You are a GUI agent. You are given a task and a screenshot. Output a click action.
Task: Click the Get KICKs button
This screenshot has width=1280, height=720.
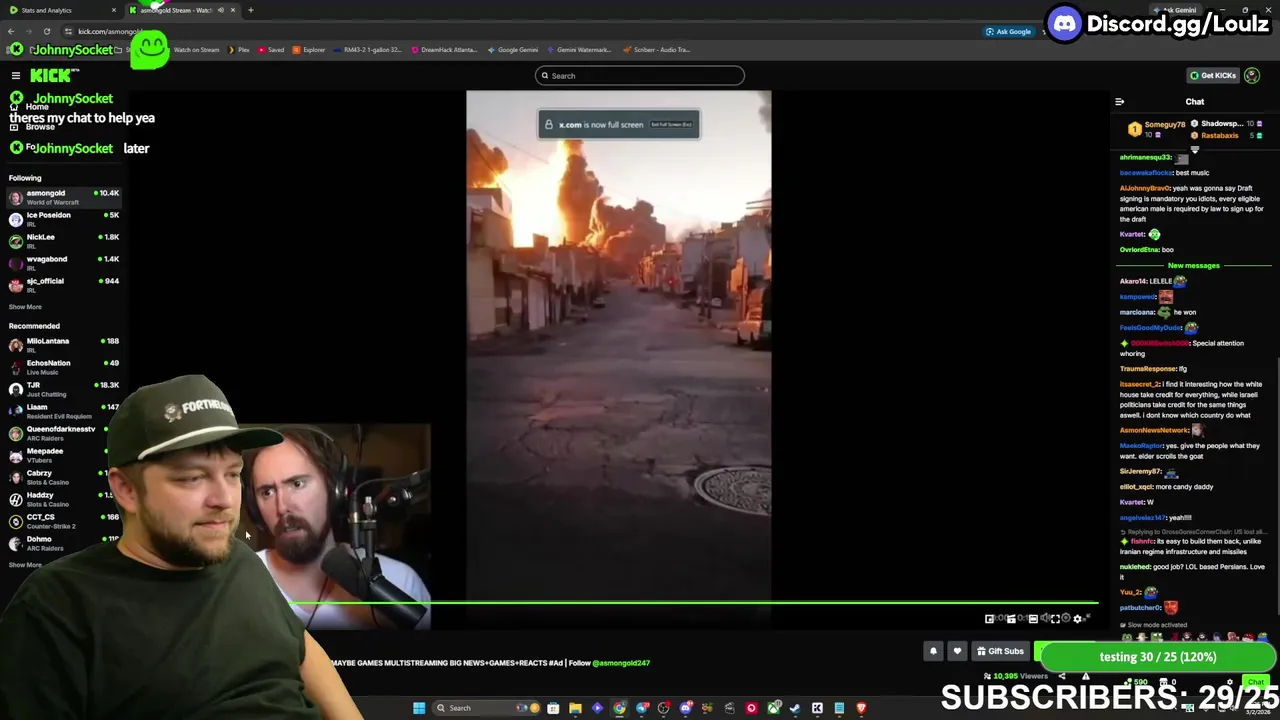coord(1213,75)
